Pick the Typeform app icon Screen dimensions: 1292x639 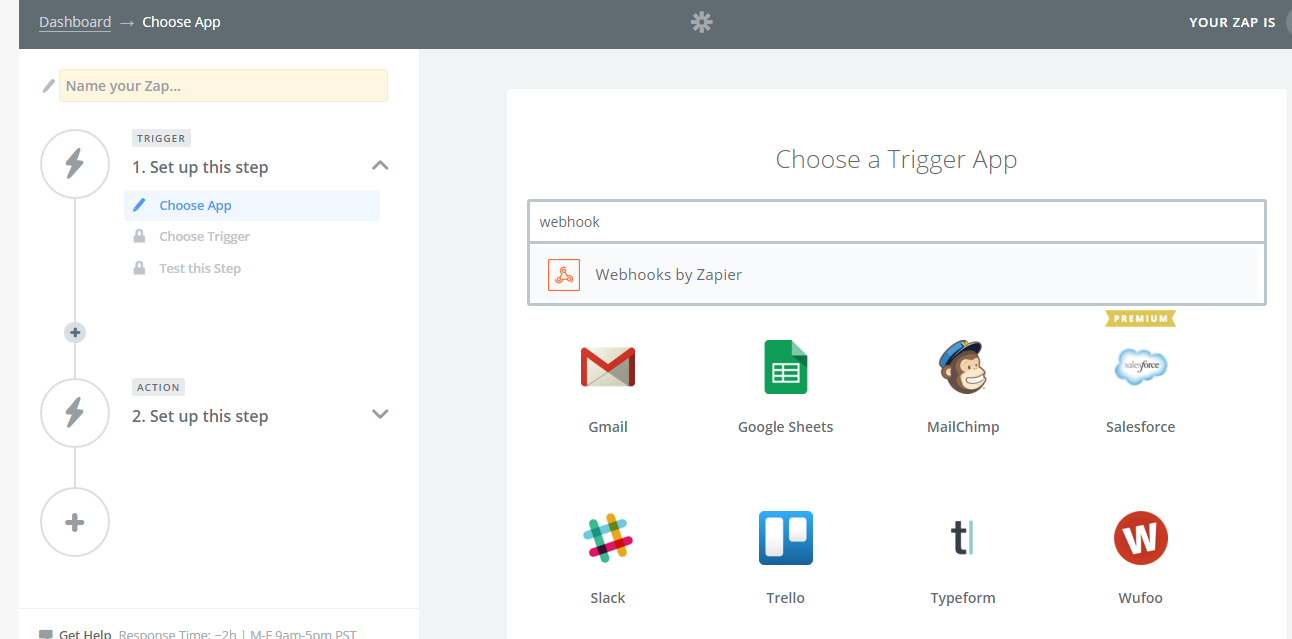coord(962,538)
